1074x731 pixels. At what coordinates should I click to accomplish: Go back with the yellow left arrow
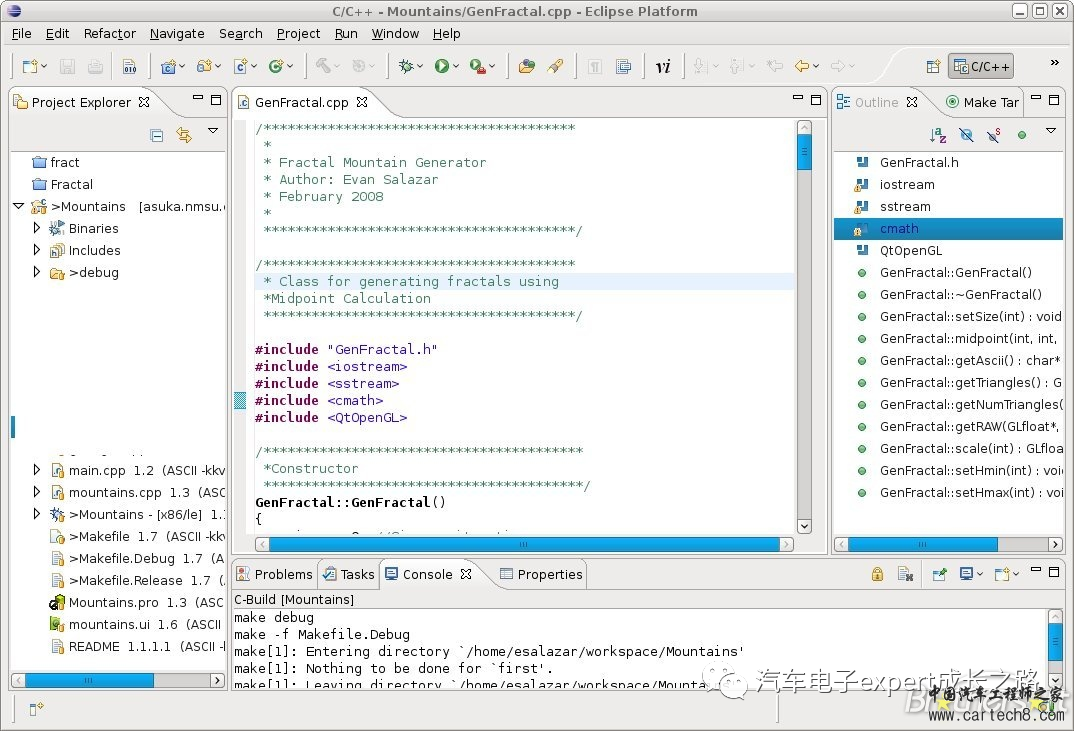pyautogui.click(x=801, y=66)
